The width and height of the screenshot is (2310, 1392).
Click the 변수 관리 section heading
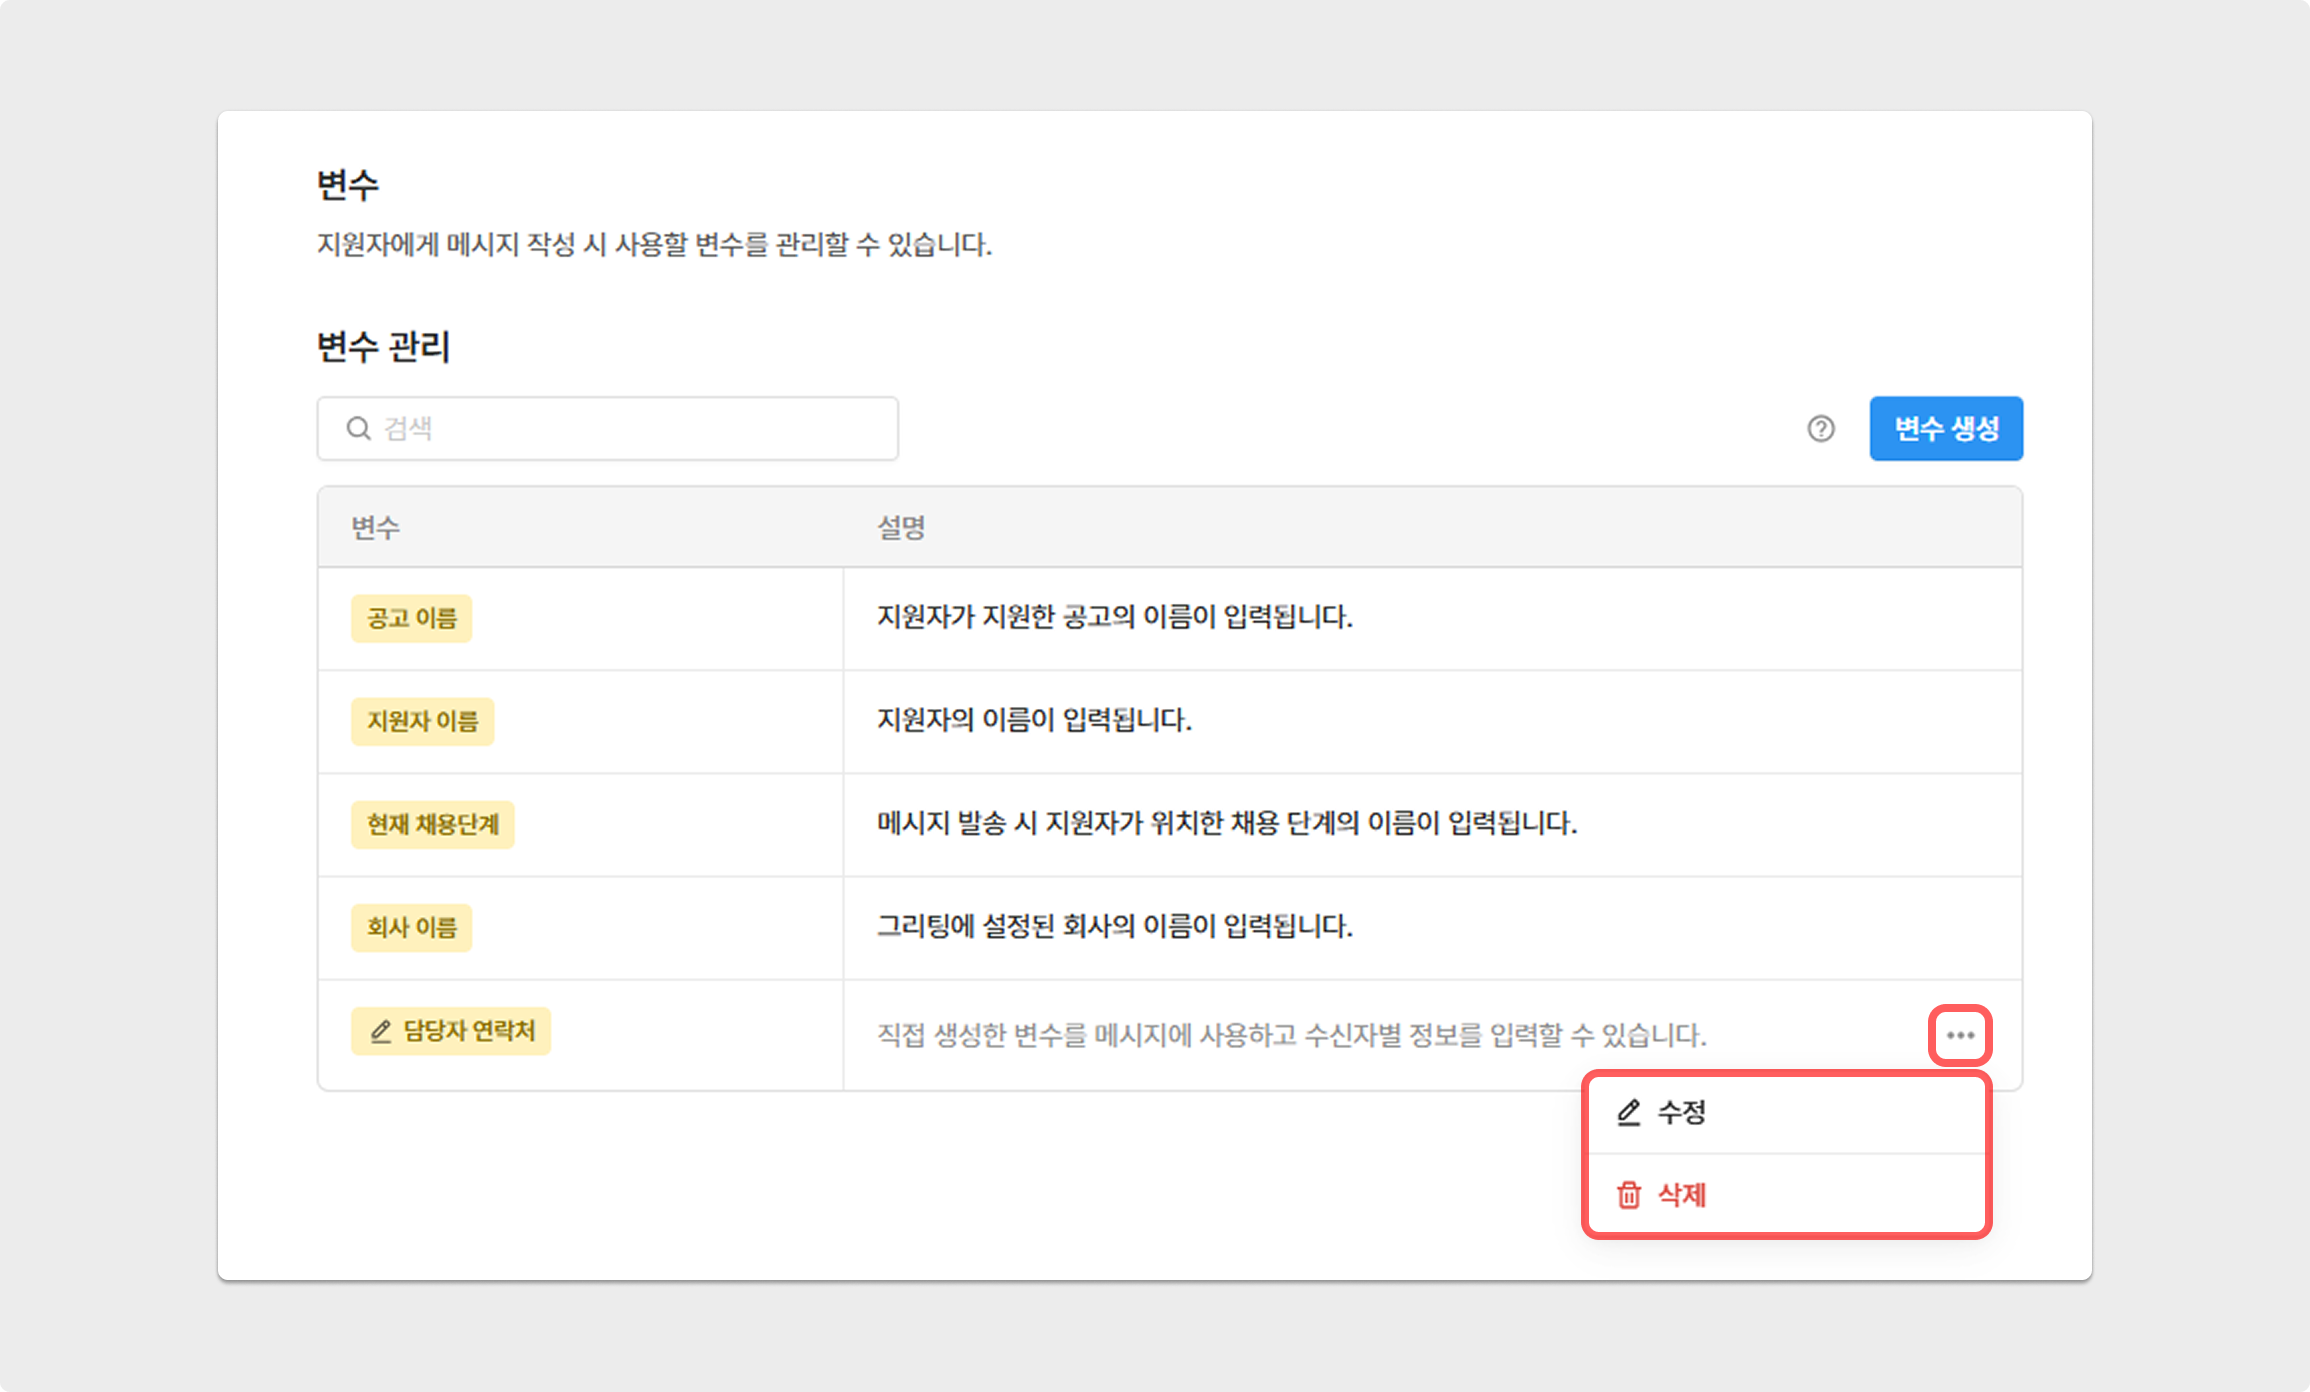pos(383,347)
